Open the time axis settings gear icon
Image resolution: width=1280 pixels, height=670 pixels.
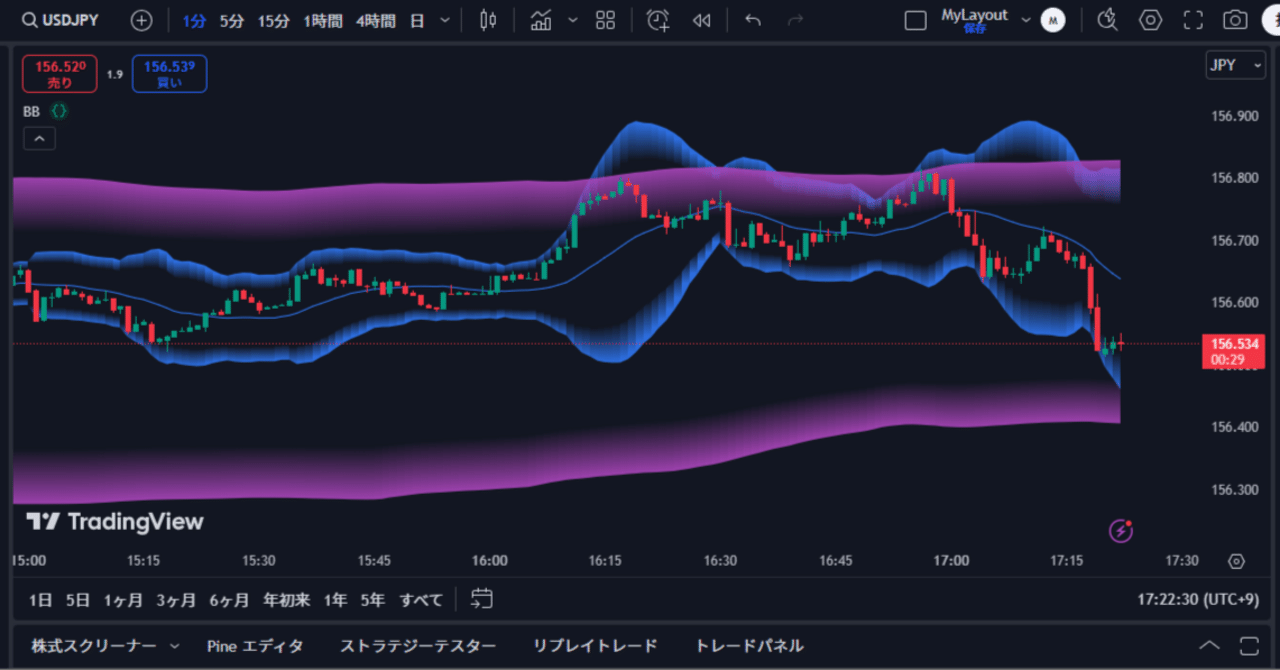point(1236,561)
